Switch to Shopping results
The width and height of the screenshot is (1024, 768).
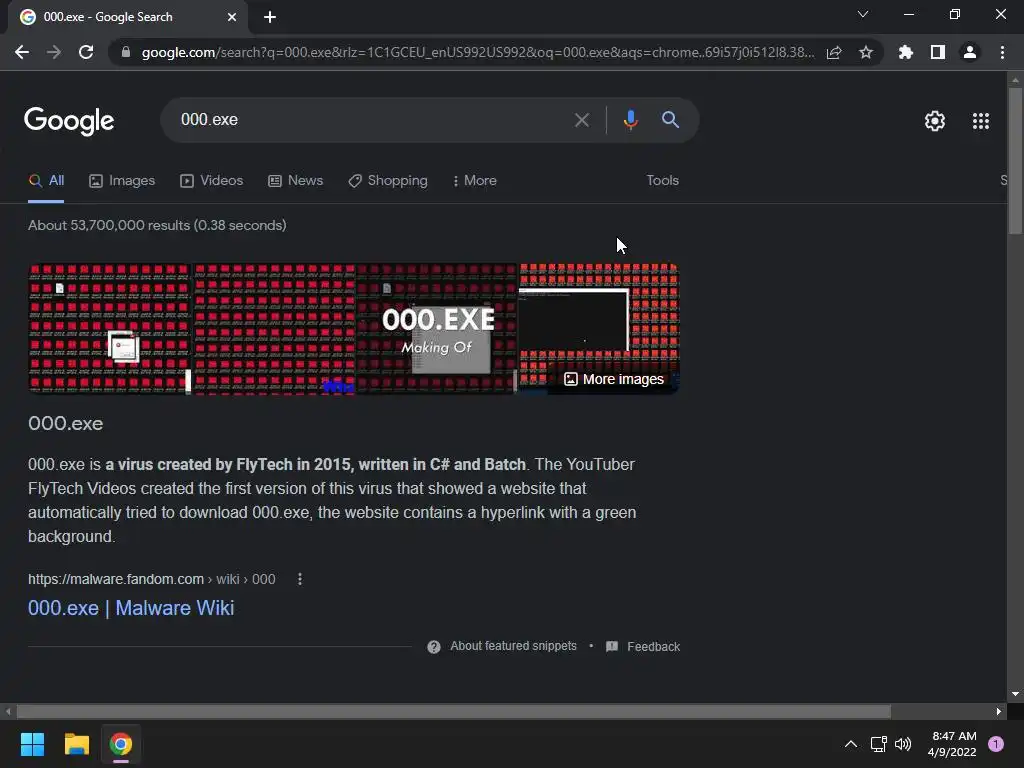coord(388,181)
